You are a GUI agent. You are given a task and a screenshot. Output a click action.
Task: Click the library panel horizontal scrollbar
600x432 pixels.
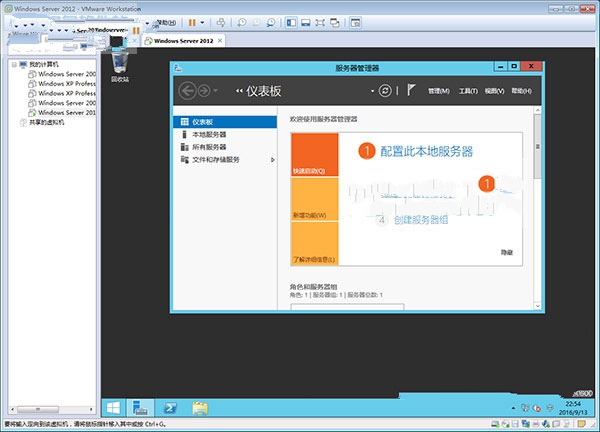point(38,409)
